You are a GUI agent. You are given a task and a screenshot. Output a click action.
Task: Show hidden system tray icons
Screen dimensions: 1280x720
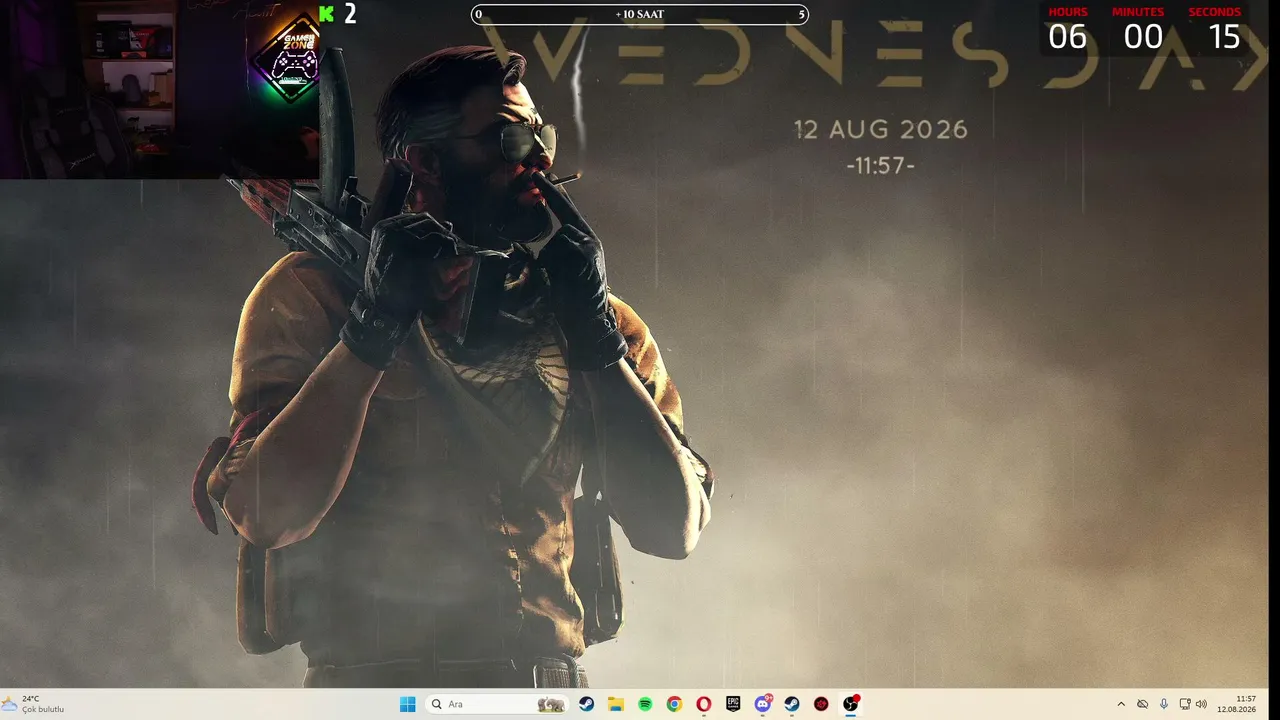pyautogui.click(x=1121, y=704)
